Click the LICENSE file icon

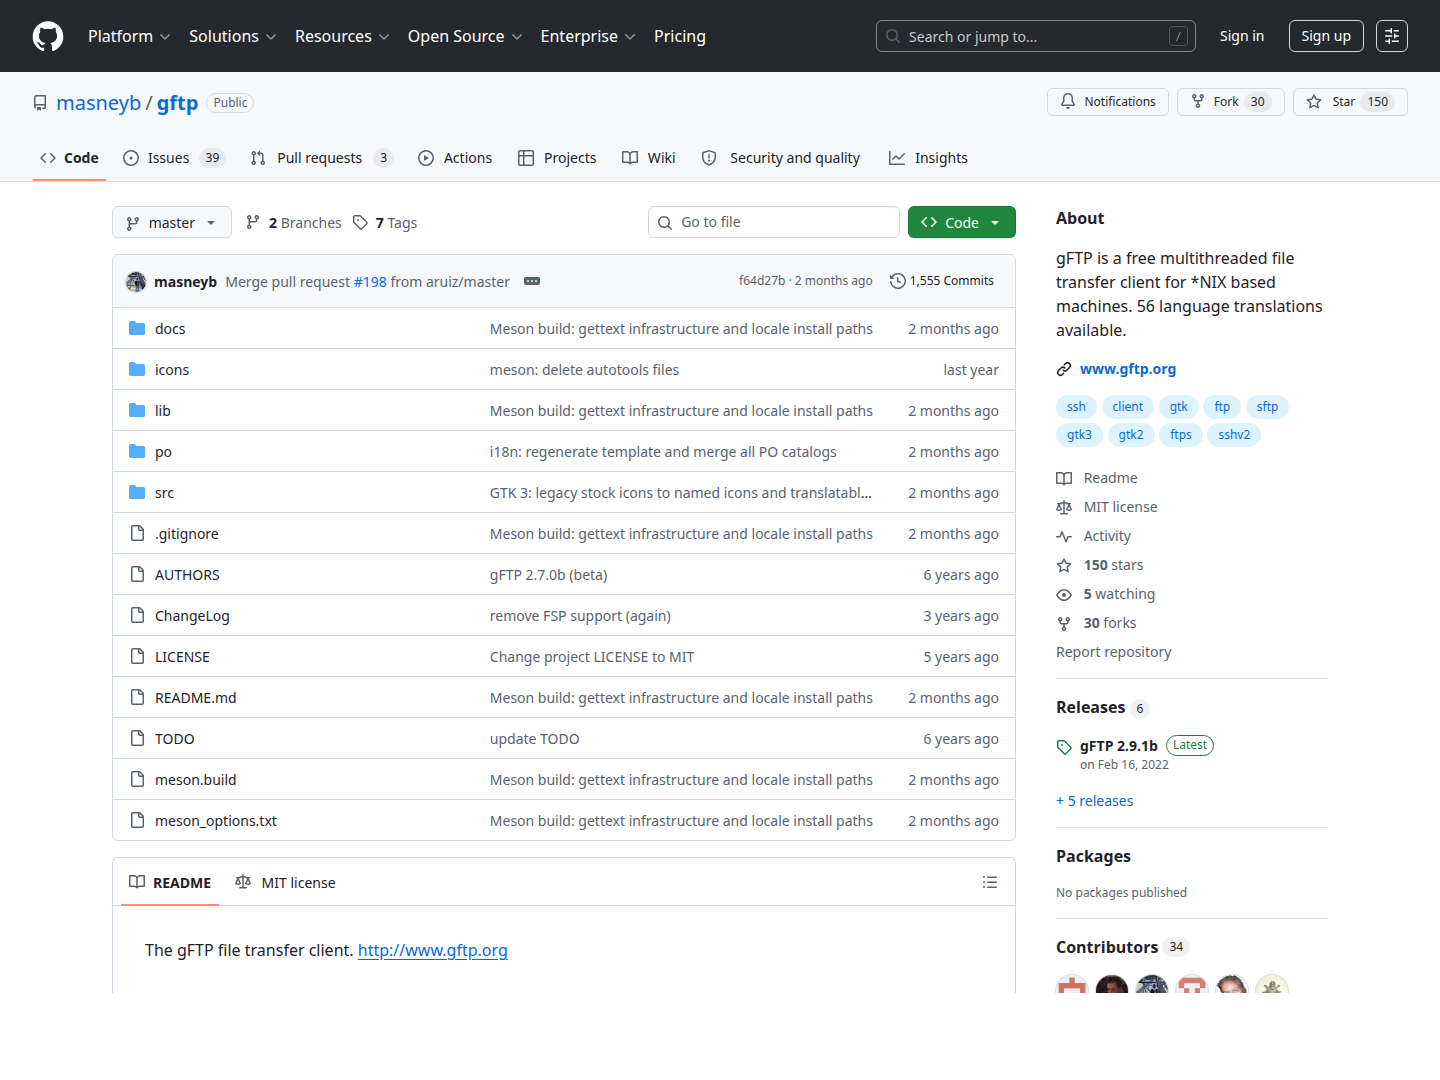[137, 657]
